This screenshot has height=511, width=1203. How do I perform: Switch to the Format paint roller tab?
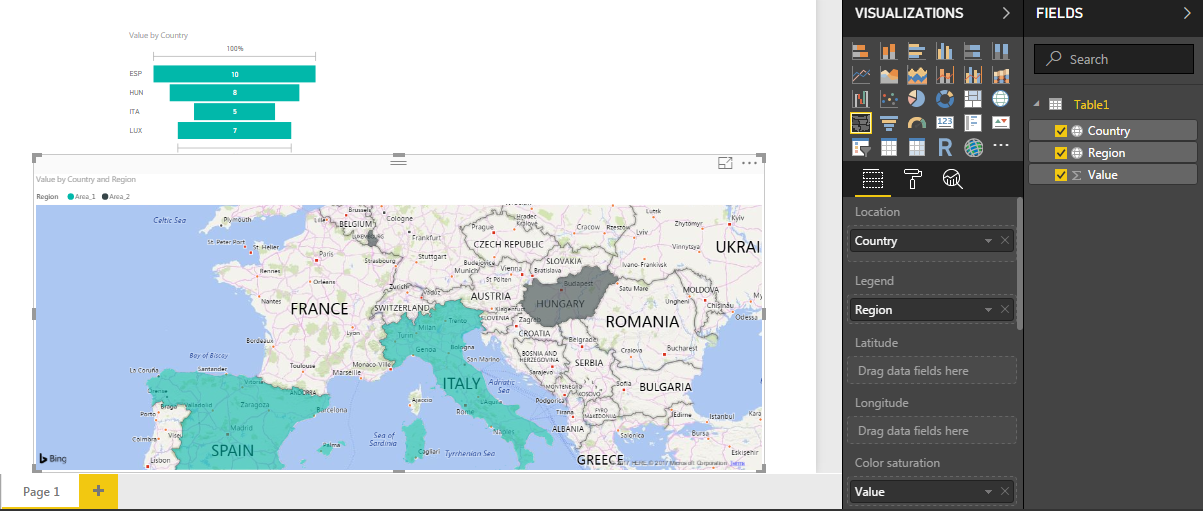coord(913,179)
